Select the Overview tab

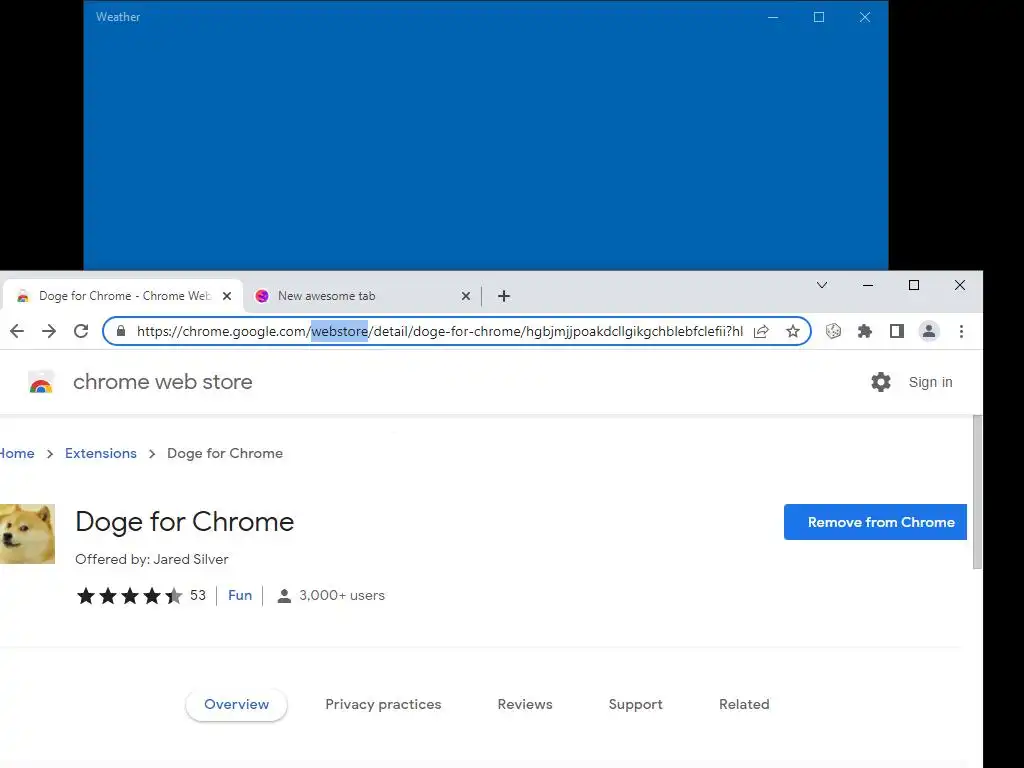[236, 704]
